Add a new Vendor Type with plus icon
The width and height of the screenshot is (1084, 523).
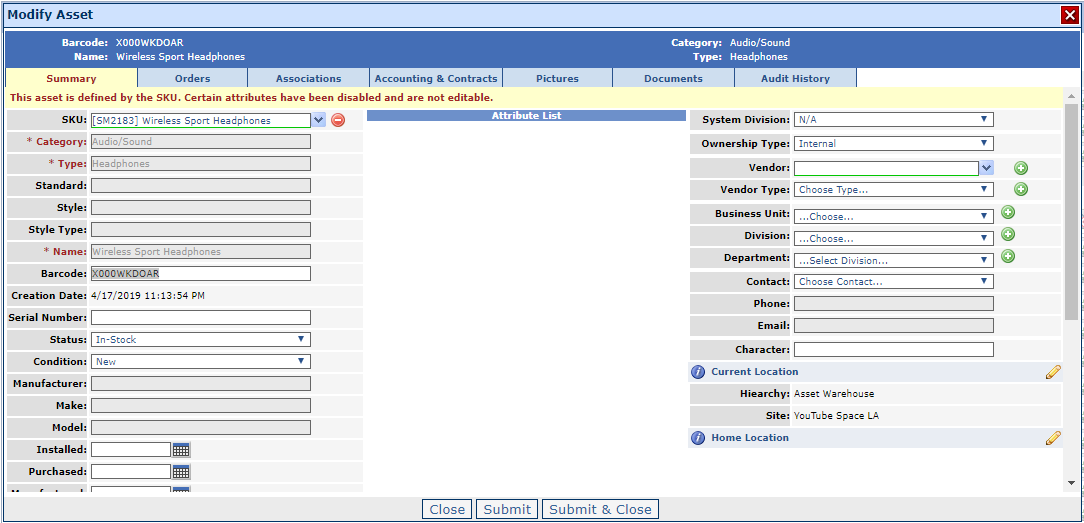1020,189
